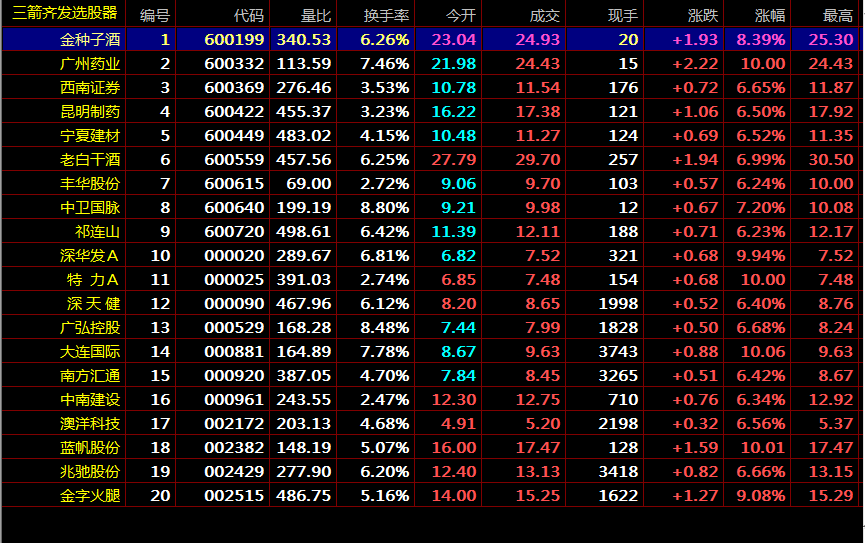This screenshot has width=865, height=543.
Task: Click the 涨跌 column header
Action: [x=703, y=15]
